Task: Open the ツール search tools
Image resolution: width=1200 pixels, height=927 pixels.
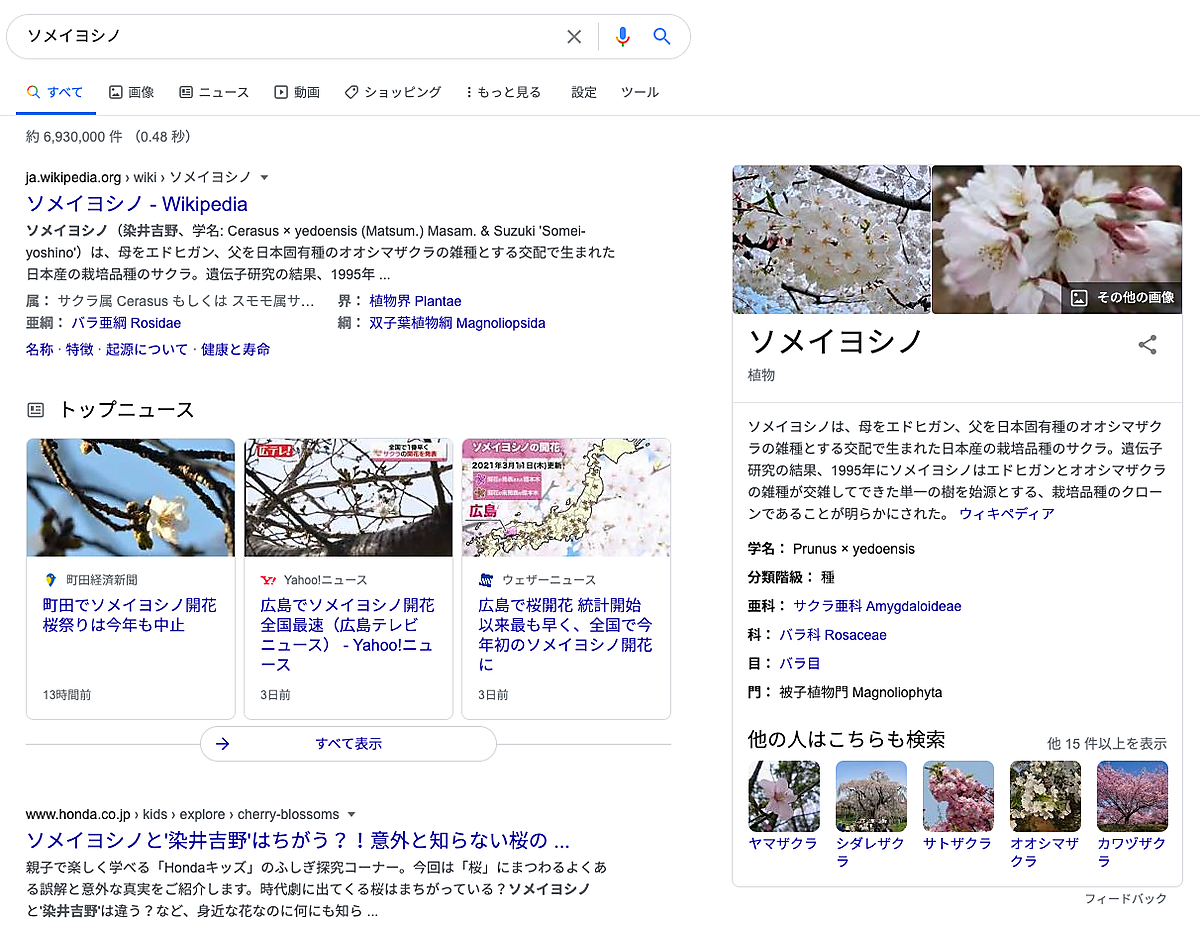Action: coord(640,92)
